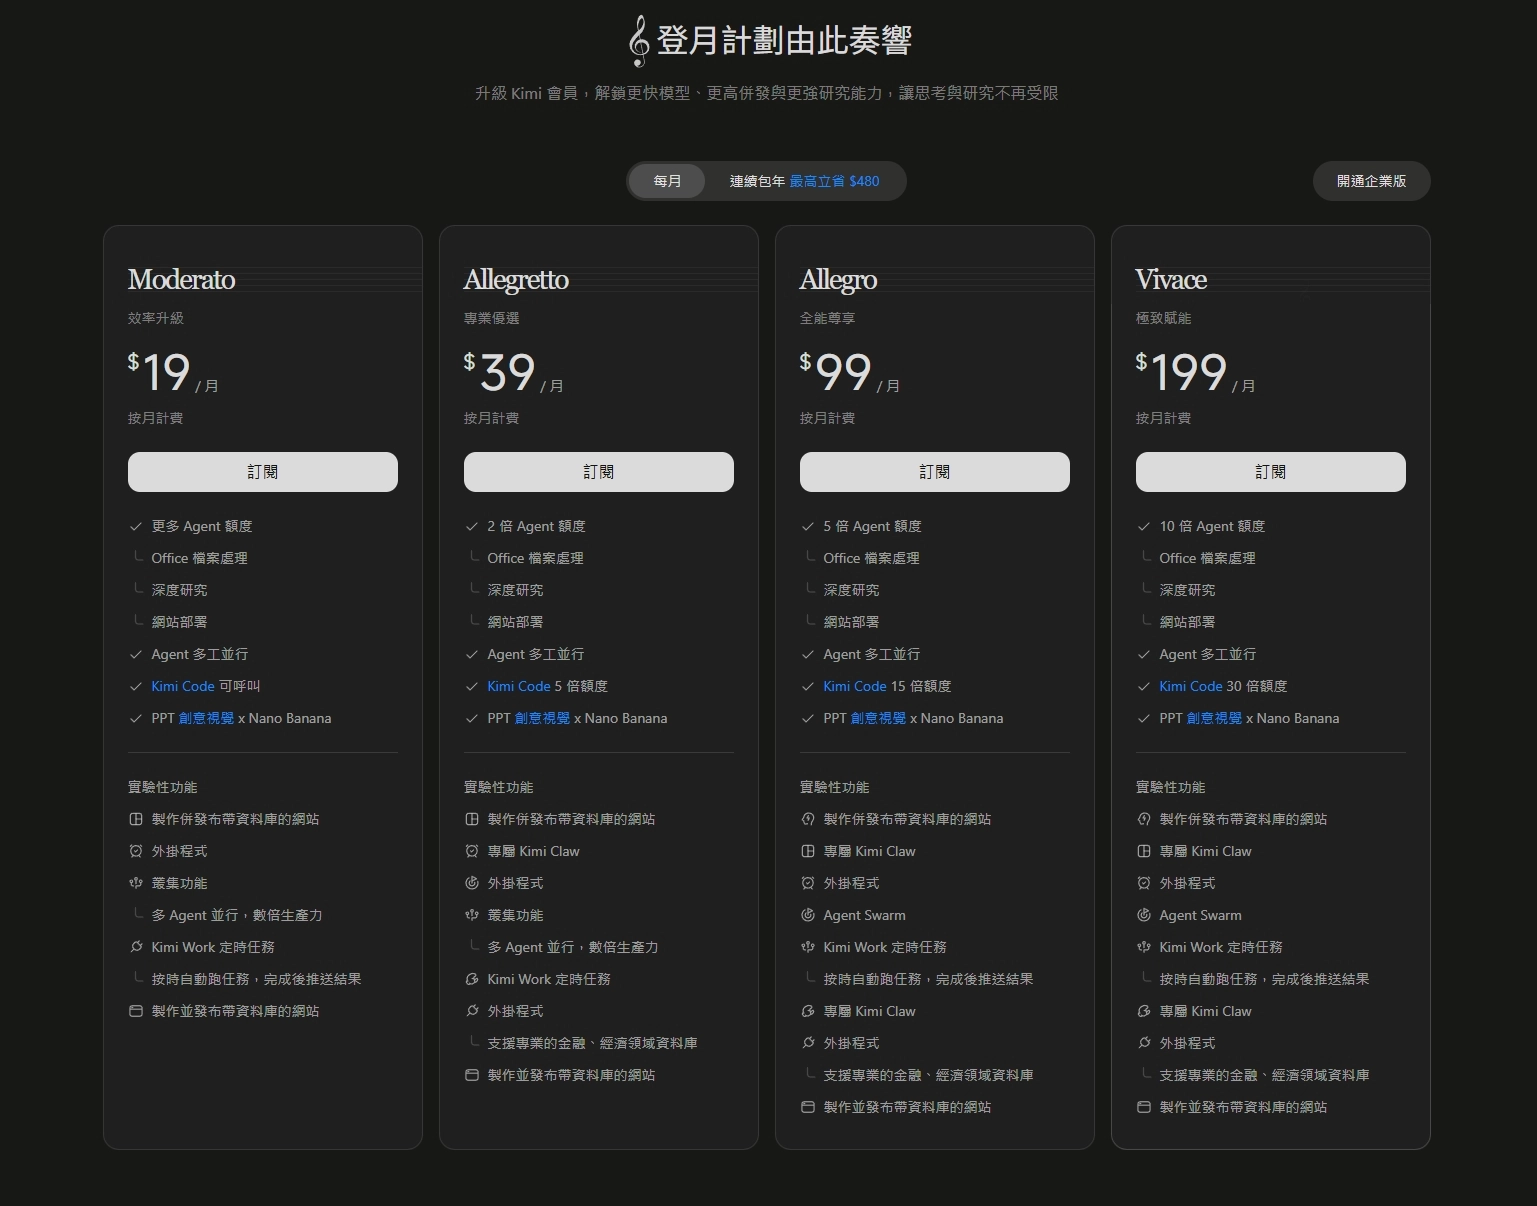
Task: Click the 更多 Agent 額度 feature text
Action: (202, 526)
